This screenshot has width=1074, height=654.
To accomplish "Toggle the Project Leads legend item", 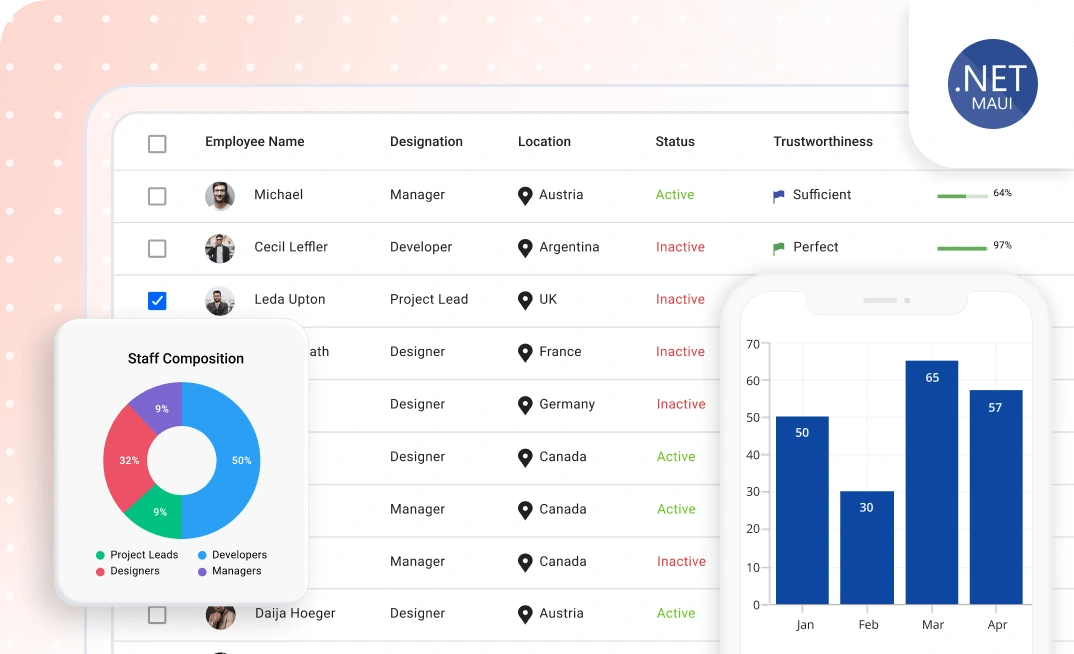I will (137, 555).
